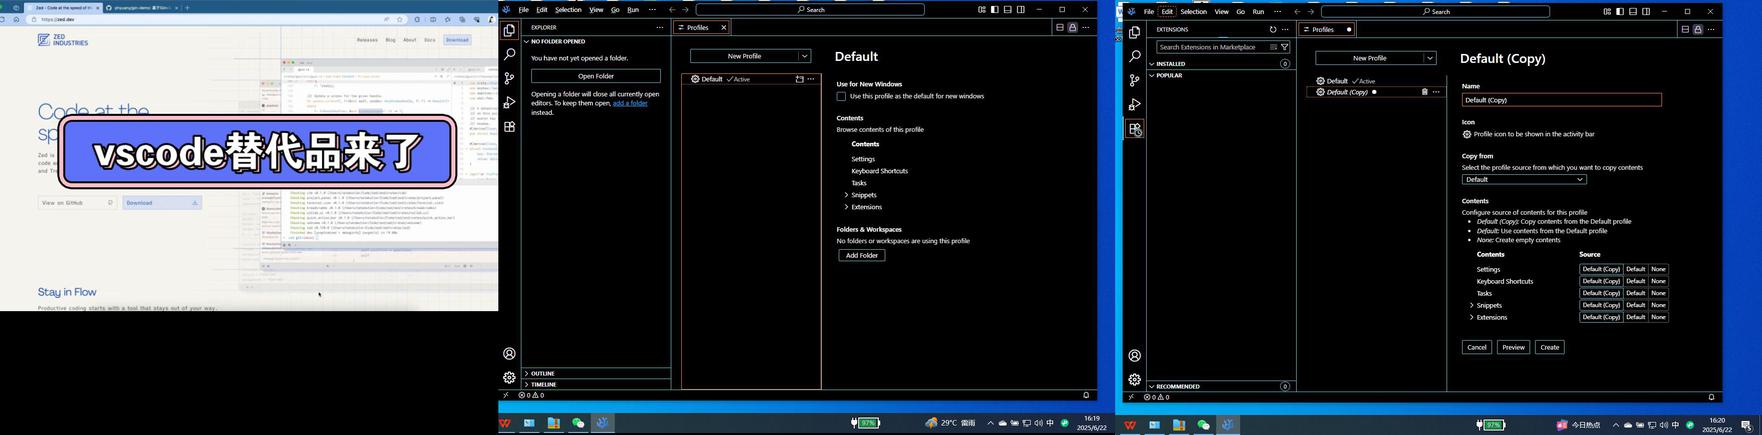This screenshot has width=1762, height=435.
Task: Delete the Default (Copy) profile via trash icon
Action: 1424,92
